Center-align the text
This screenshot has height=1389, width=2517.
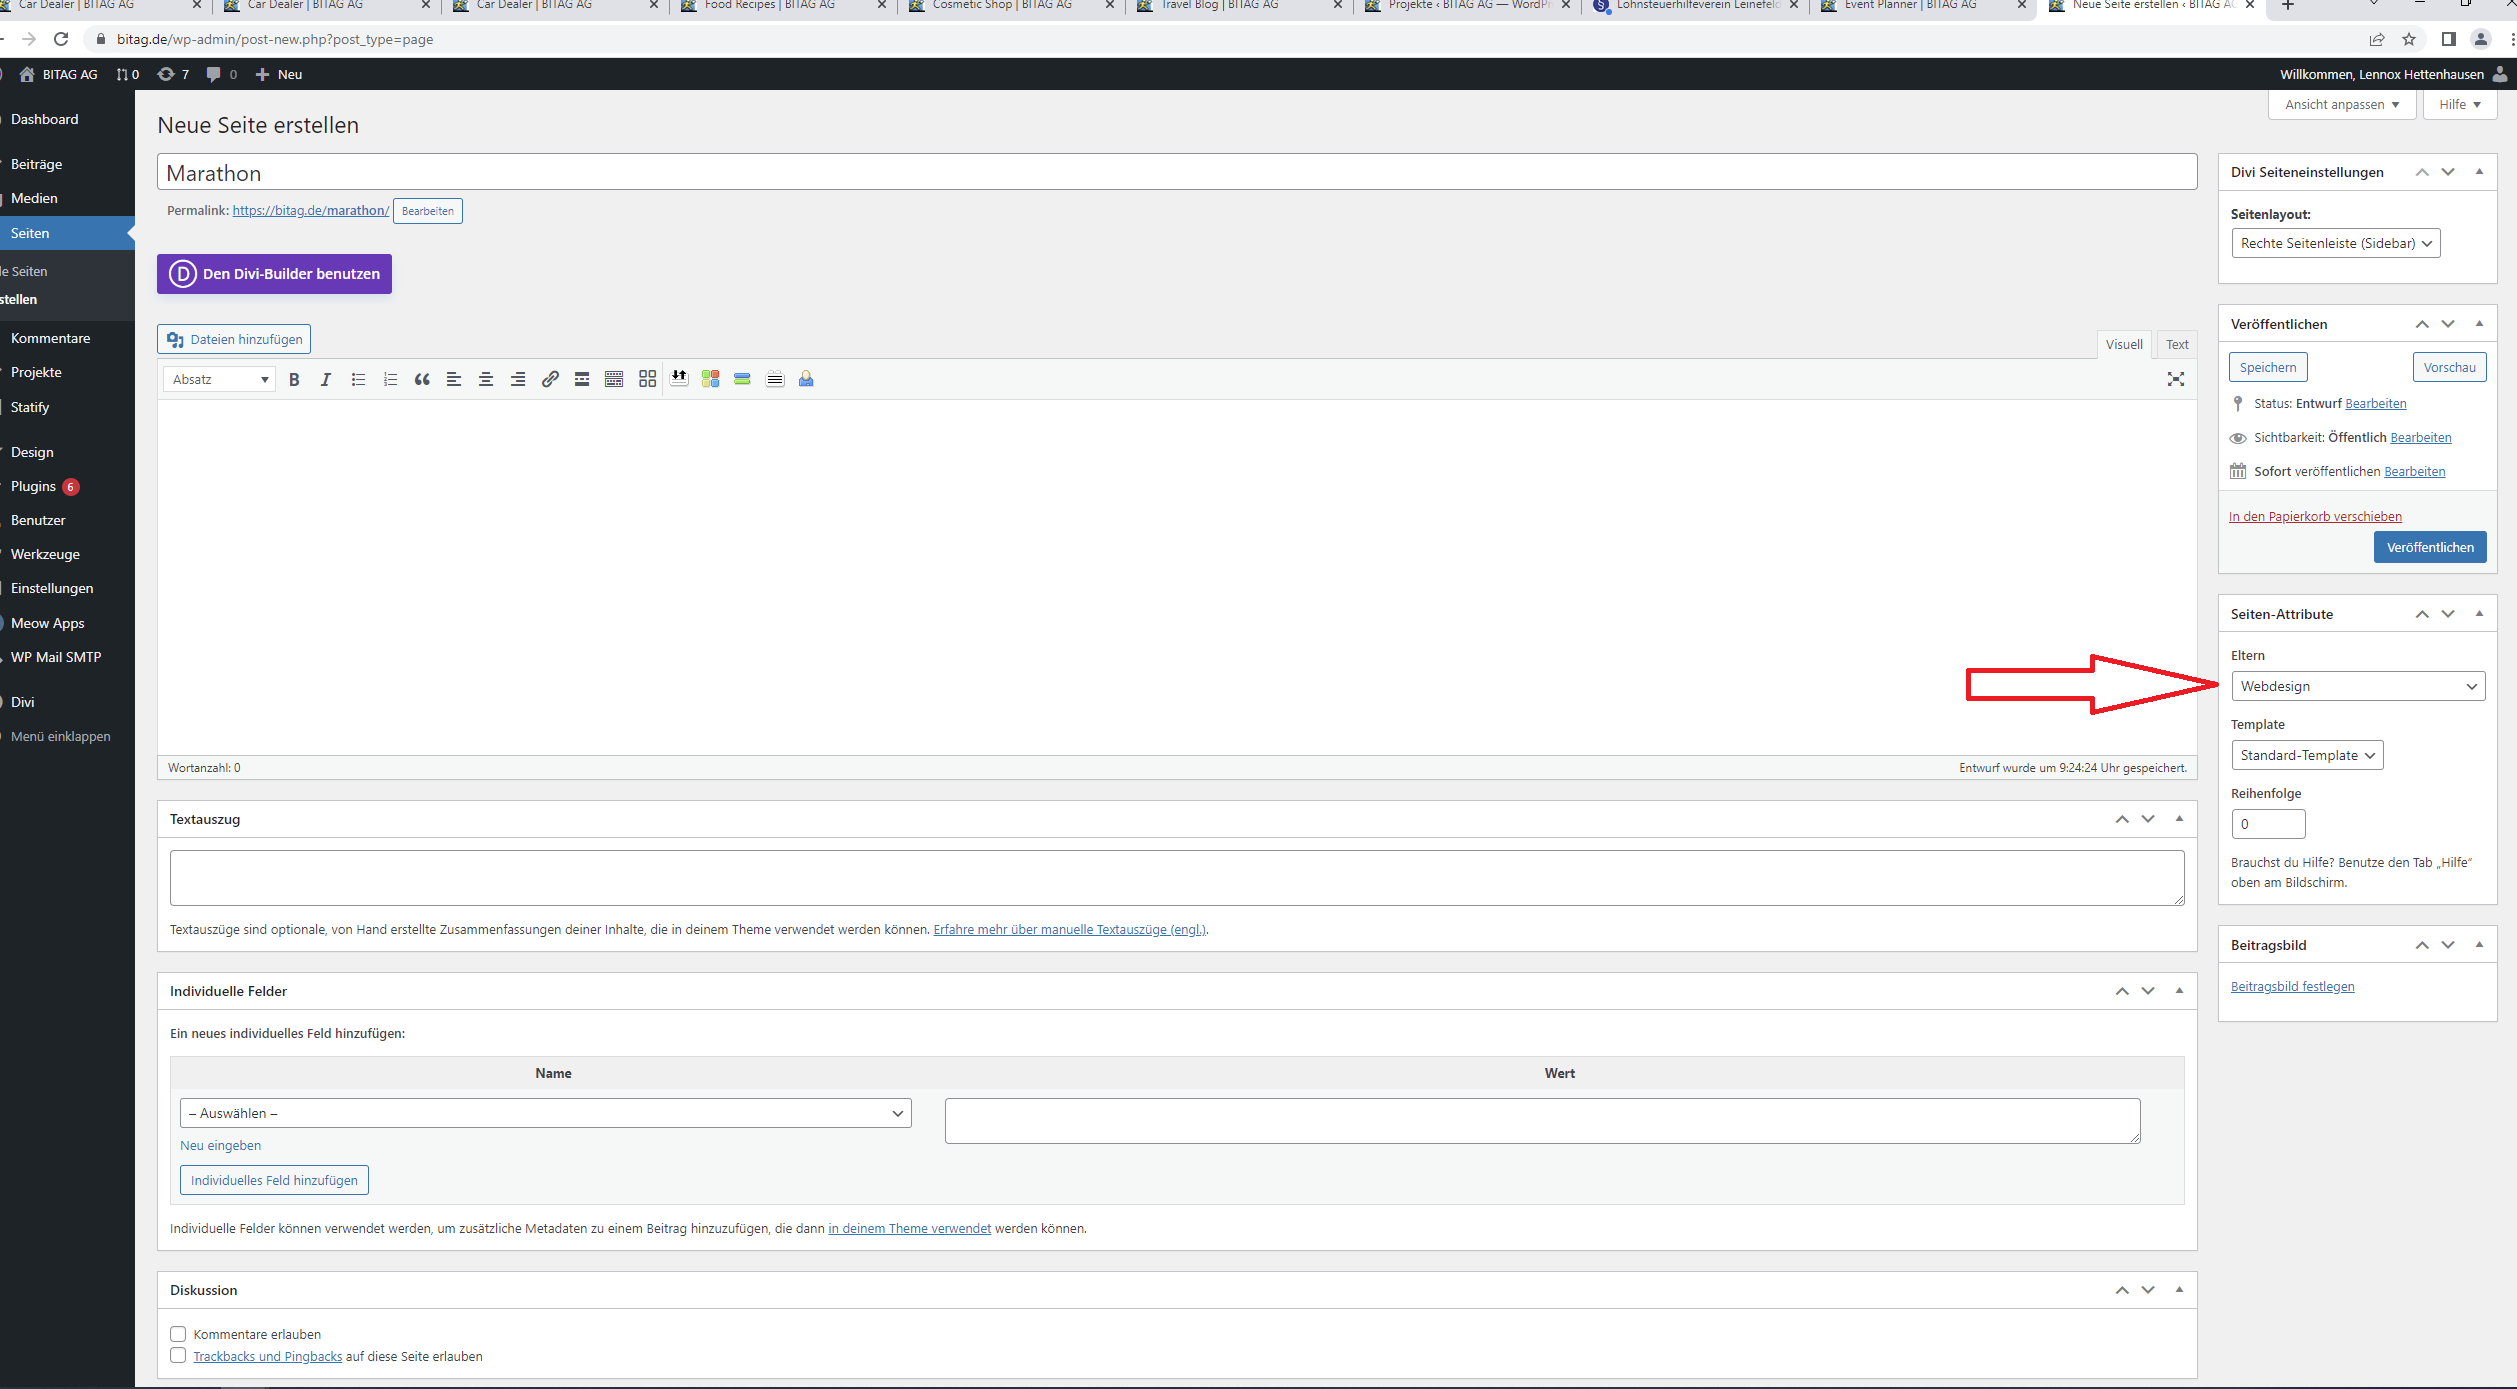coord(486,379)
